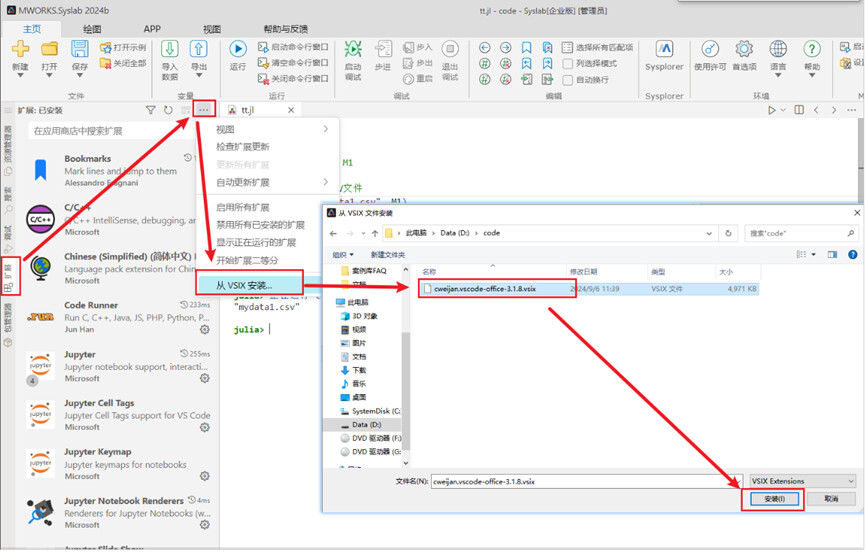Open Sysplorer from the ribbon
Viewport: 865px width, 552px height.
[664, 55]
